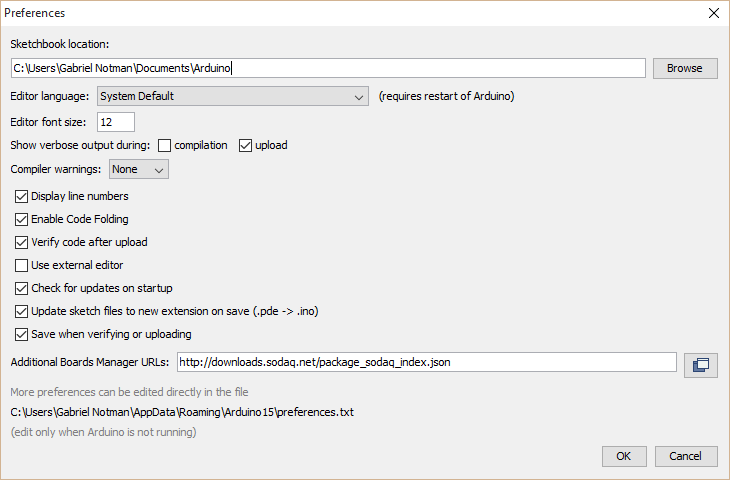This screenshot has width=730, height=480.
Task: Click the 'Editor language:' label
Action: point(49,96)
